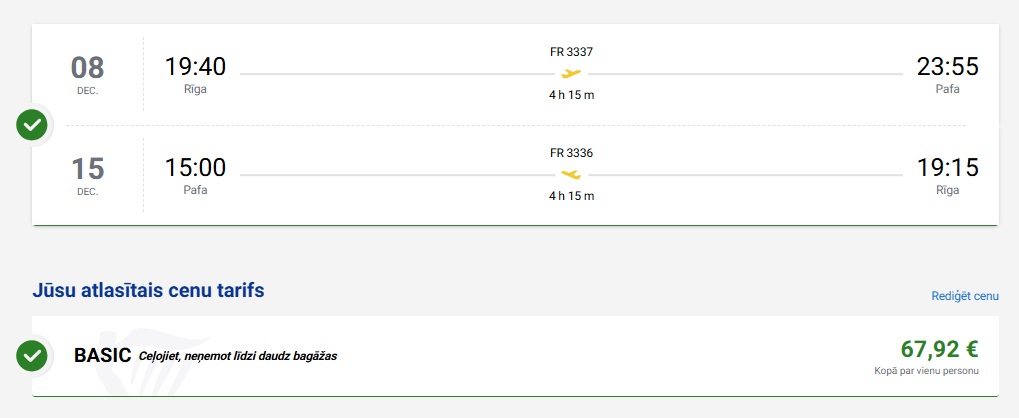Click the 08 Dec. date block

coord(87,74)
